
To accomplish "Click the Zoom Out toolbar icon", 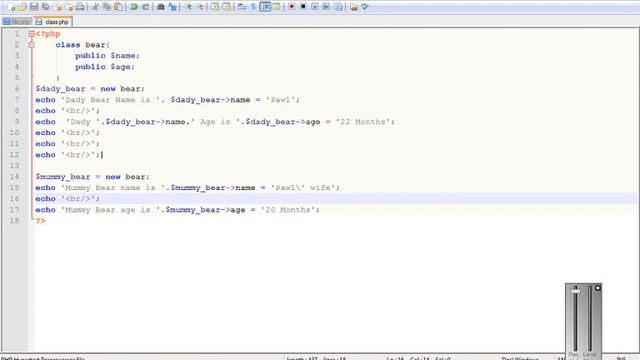I will (200, 7).
